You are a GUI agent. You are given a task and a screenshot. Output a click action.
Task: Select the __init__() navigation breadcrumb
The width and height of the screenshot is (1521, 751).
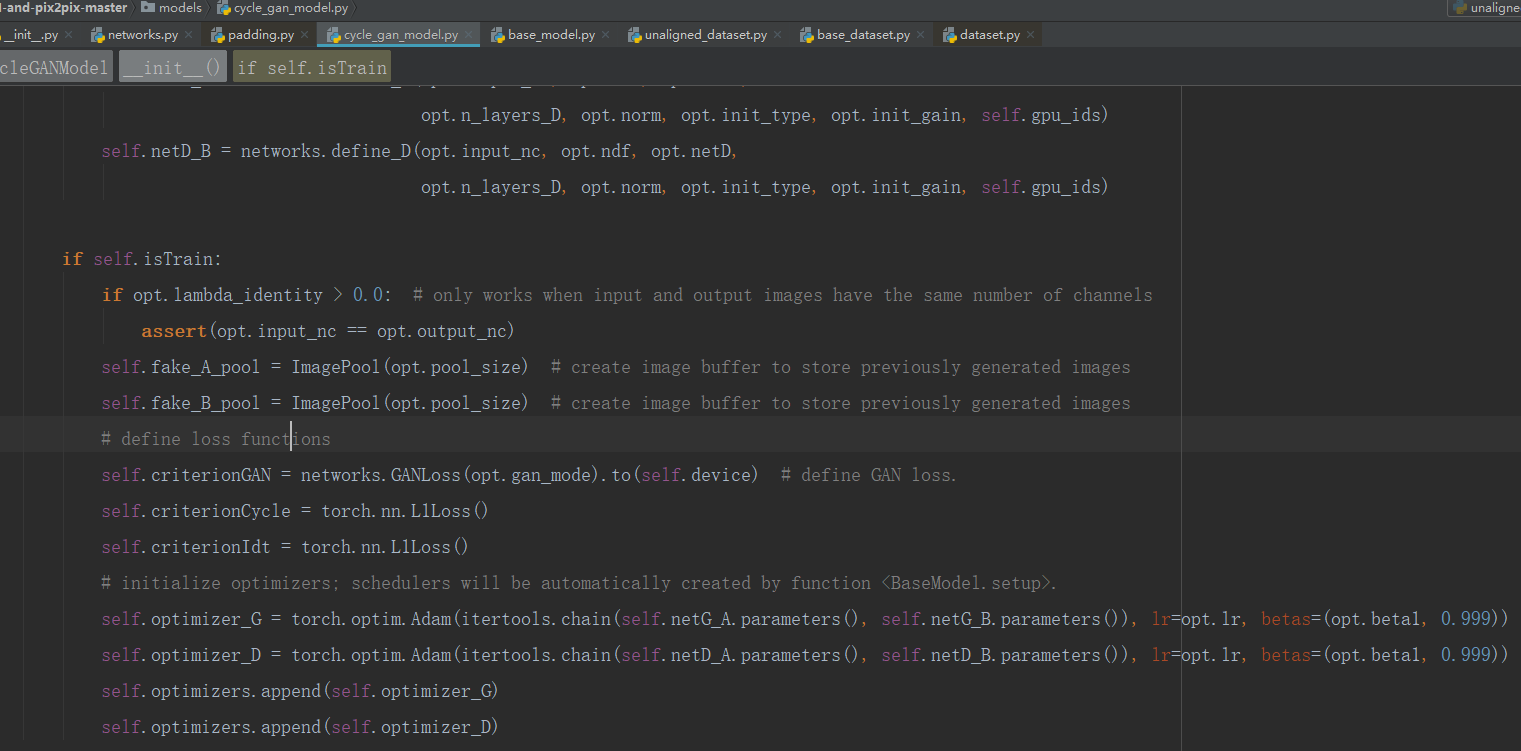[172, 66]
